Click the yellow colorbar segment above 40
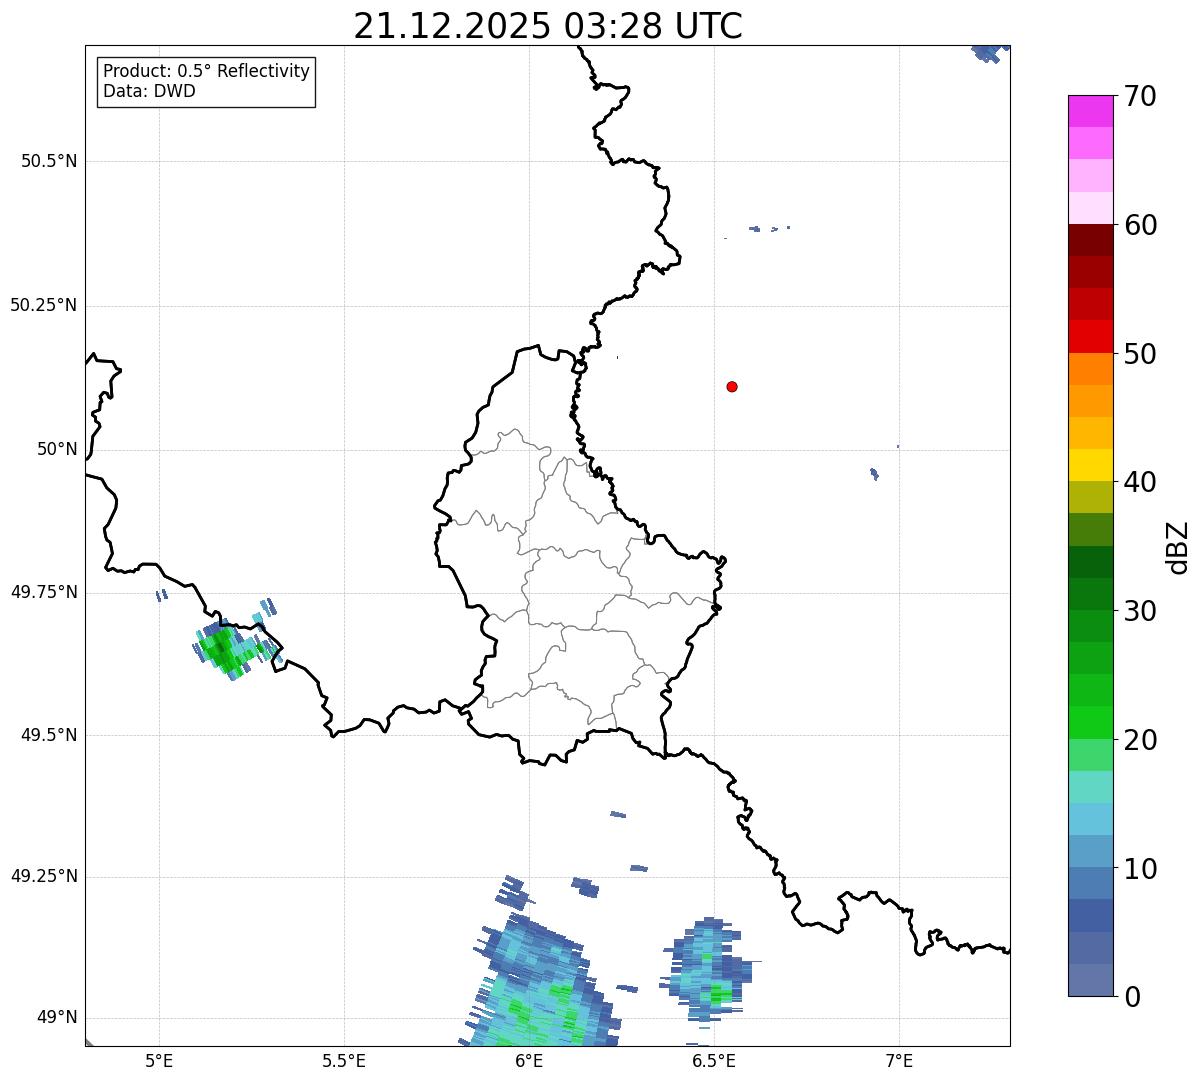The width and height of the screenshot is (1202, 1081). pos(1090,465)
